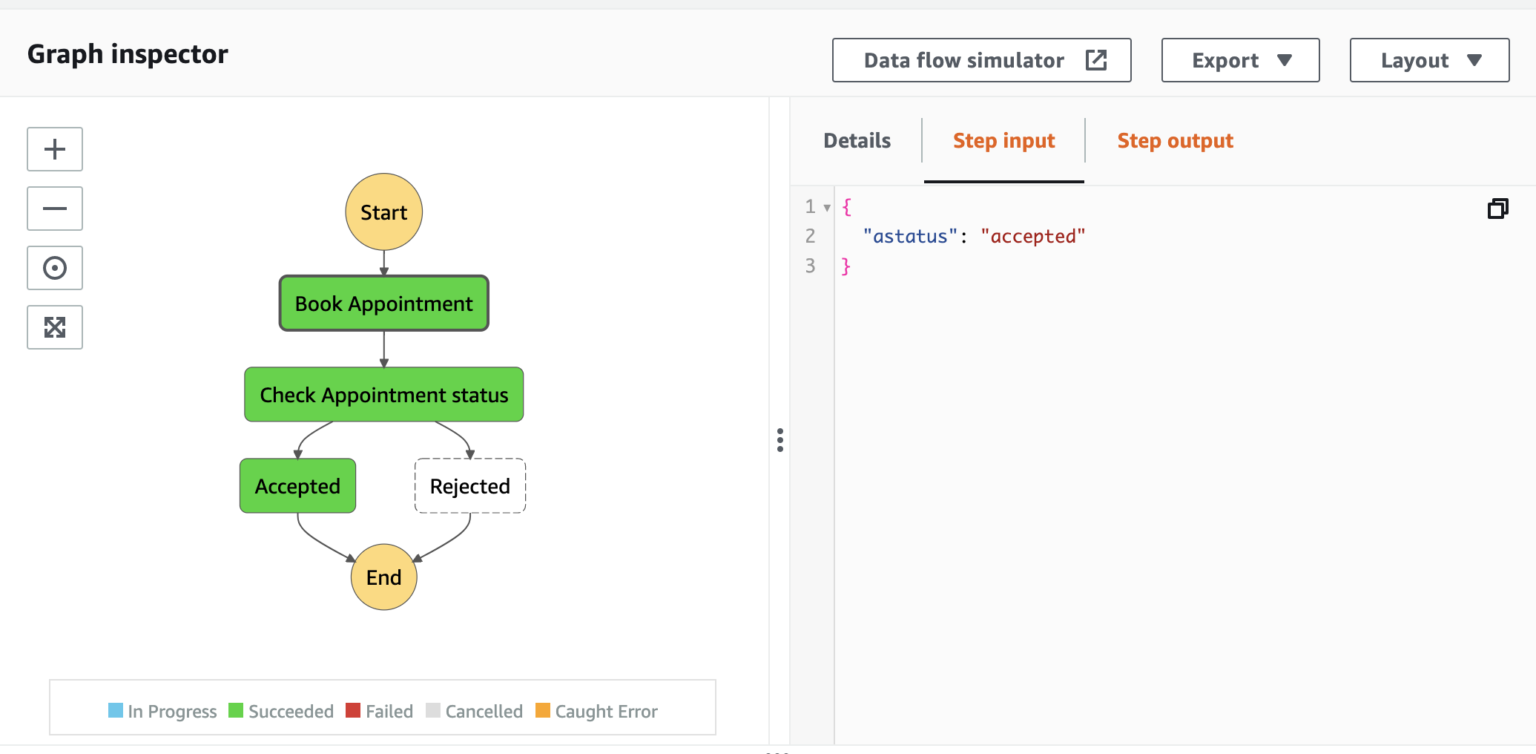Switch to the Step output tab
Screen dimensions: 1536x754
coord(1175,141)
